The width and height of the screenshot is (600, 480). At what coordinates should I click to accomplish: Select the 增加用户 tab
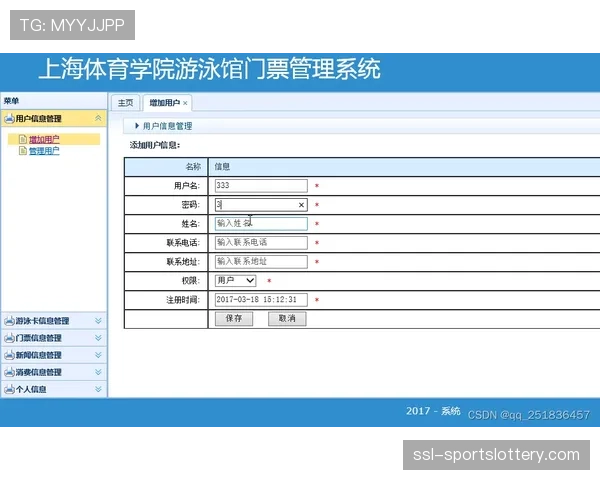165,103
